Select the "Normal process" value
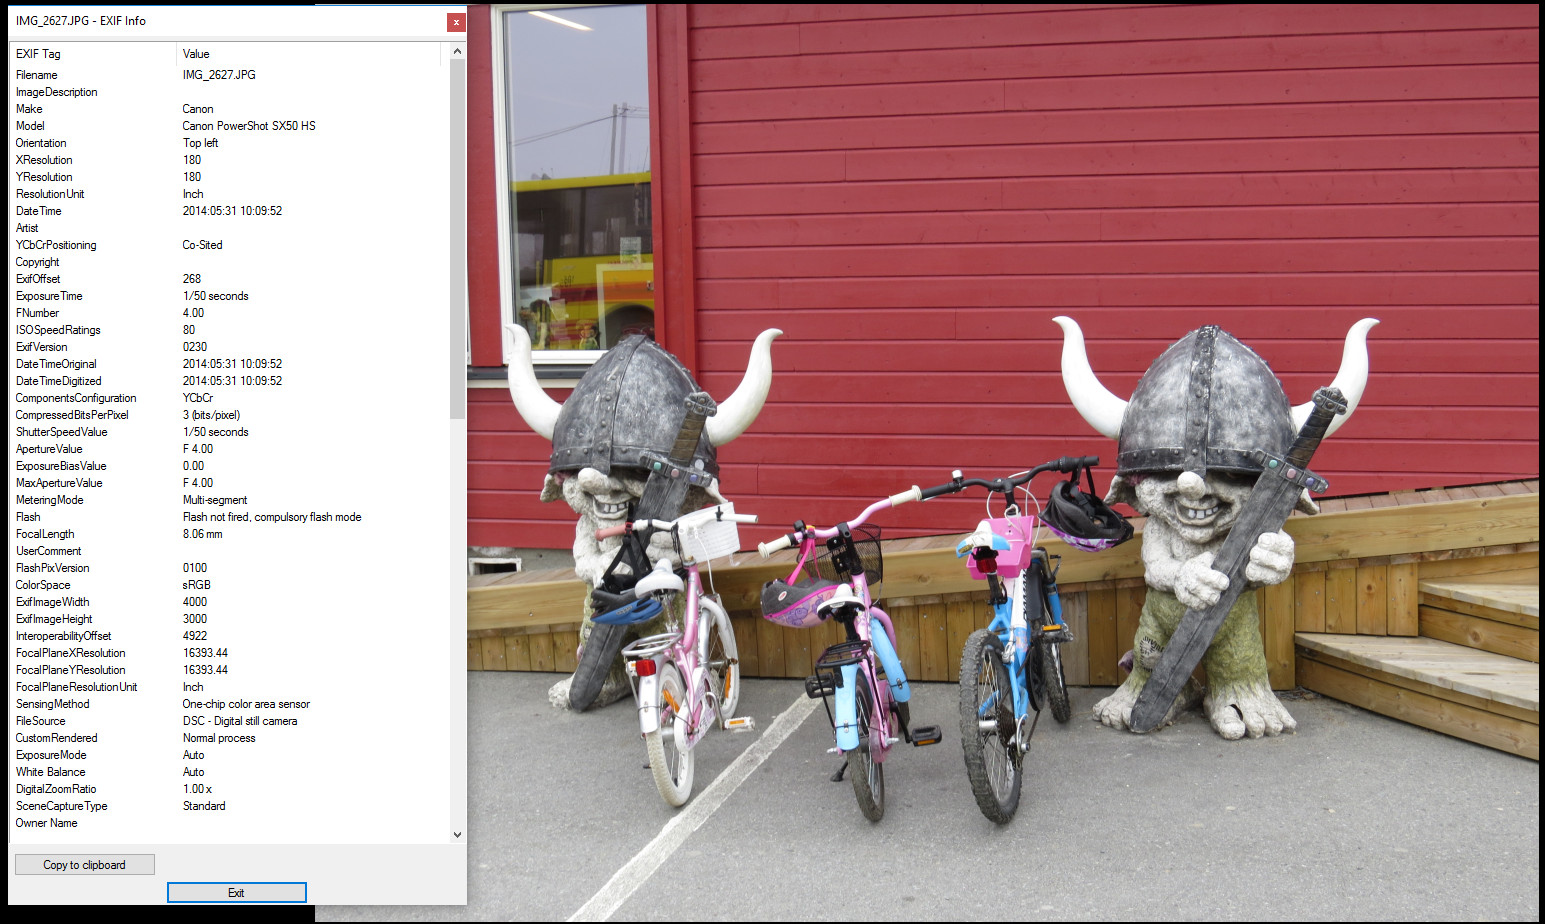This screenshot has height=924, width=1545. [219, 738]
